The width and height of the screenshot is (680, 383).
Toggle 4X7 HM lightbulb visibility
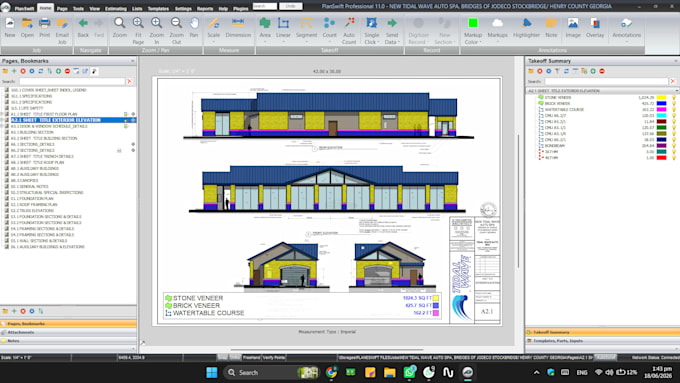click(x=674, y=158)
